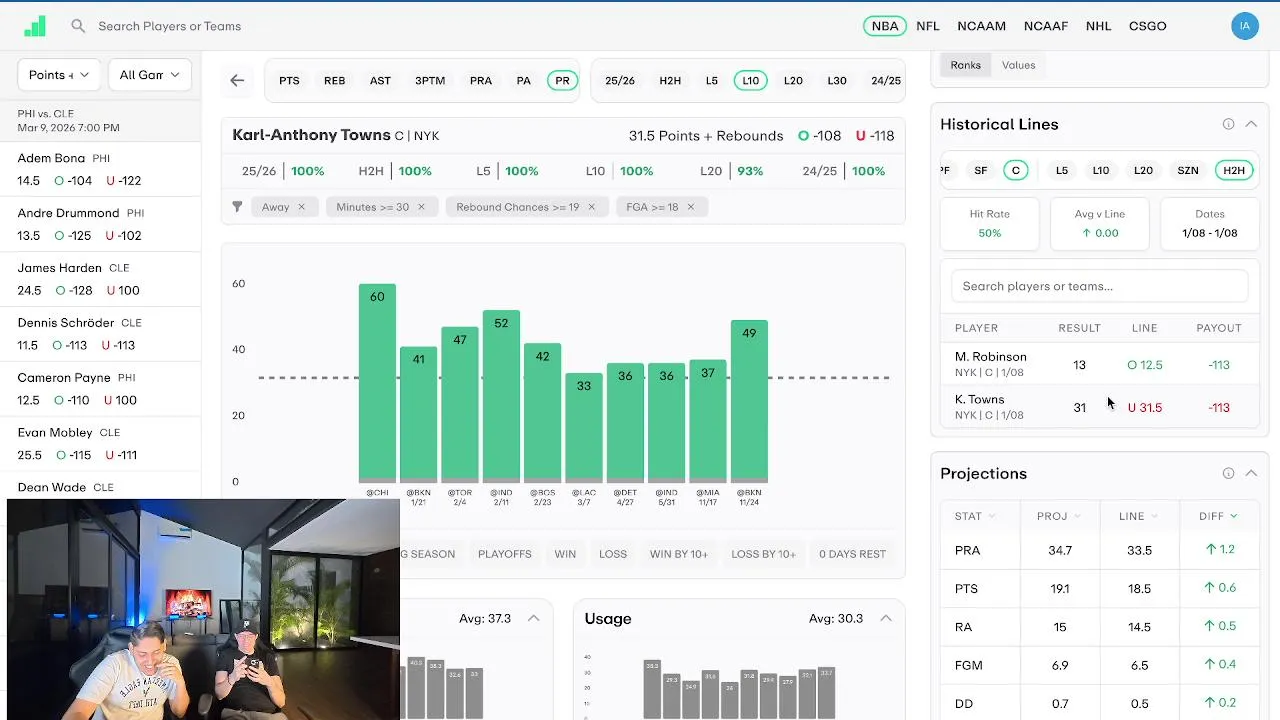Select the L5 chart range
The height and width of the screenshot is (720, 1280).
pos(712,81)
